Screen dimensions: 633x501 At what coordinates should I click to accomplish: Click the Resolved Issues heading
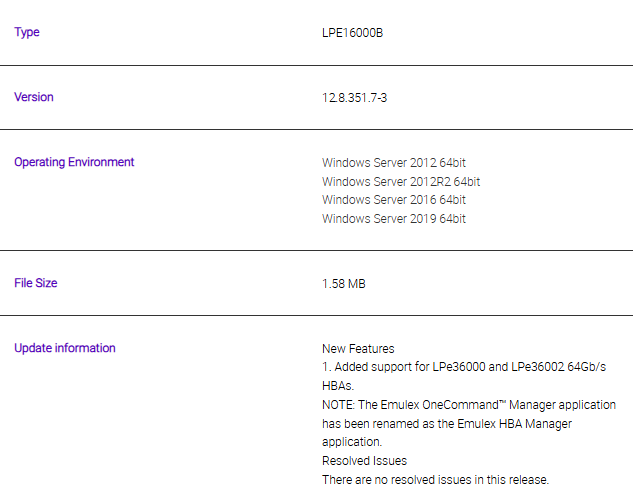pos(365,461)
